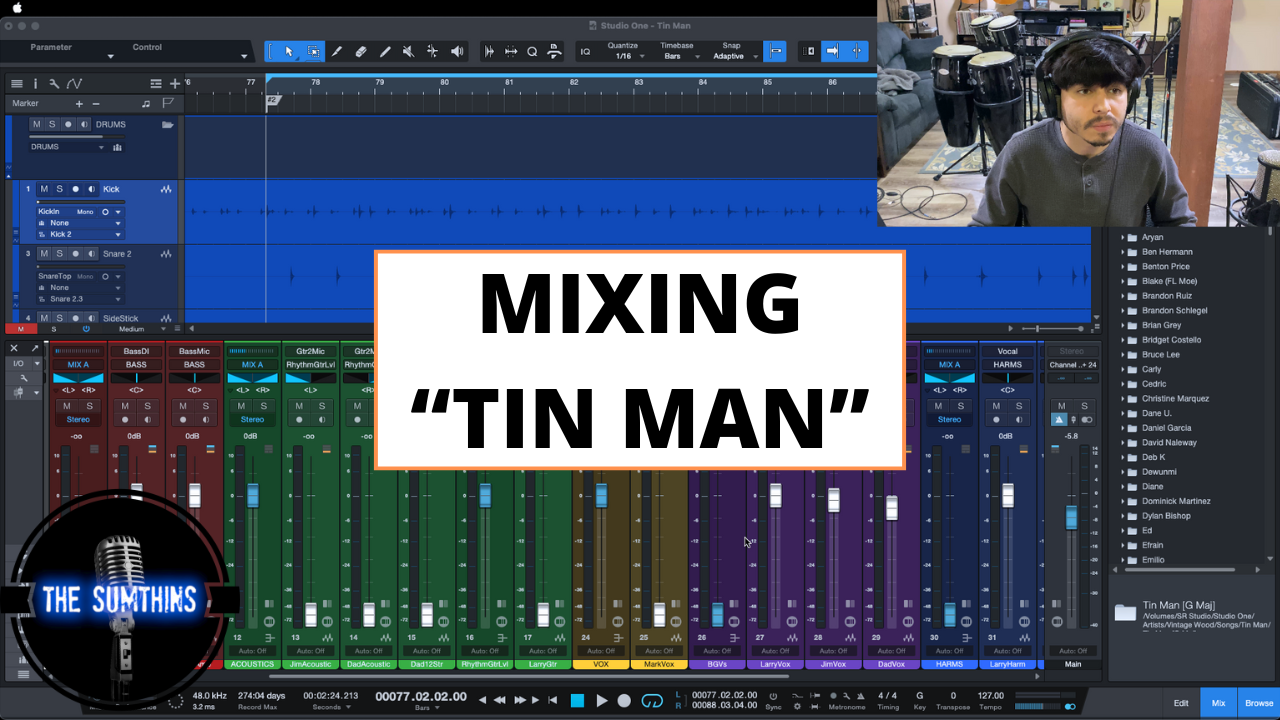The image size is (1280, 720).
Task: Click the Play button in the transport
Action: [x=601, y=700]
